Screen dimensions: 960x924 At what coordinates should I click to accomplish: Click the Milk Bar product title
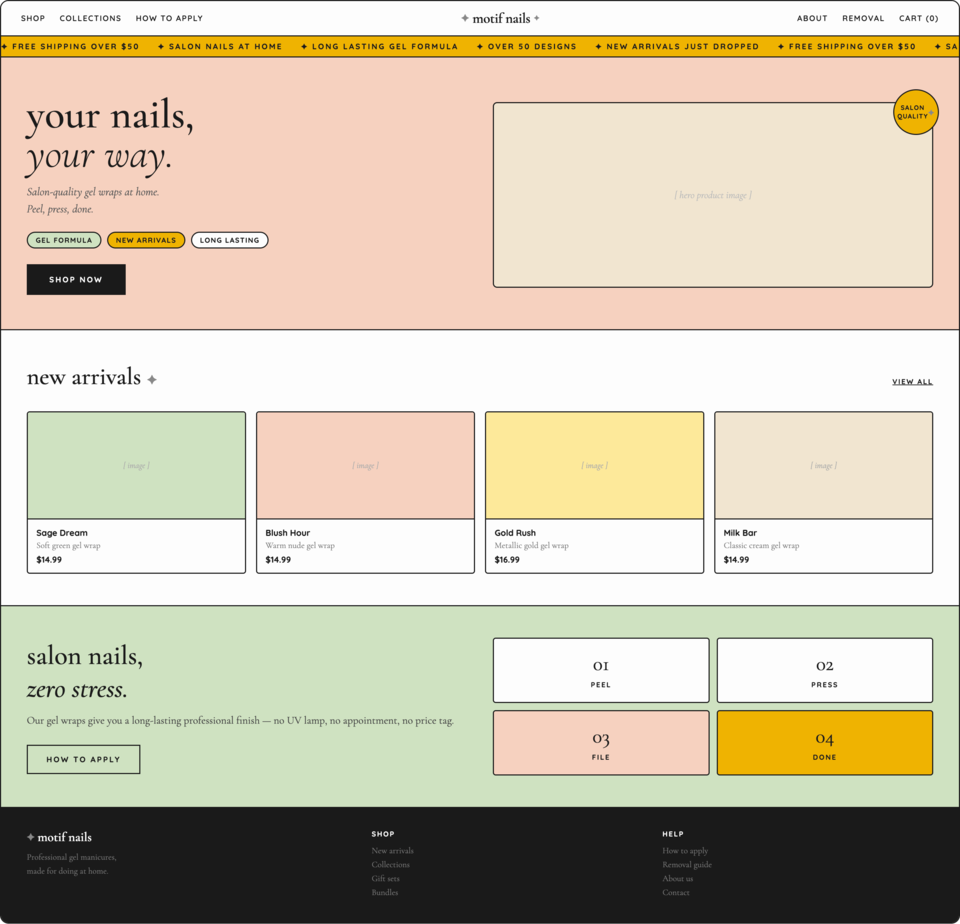point(740,533)
